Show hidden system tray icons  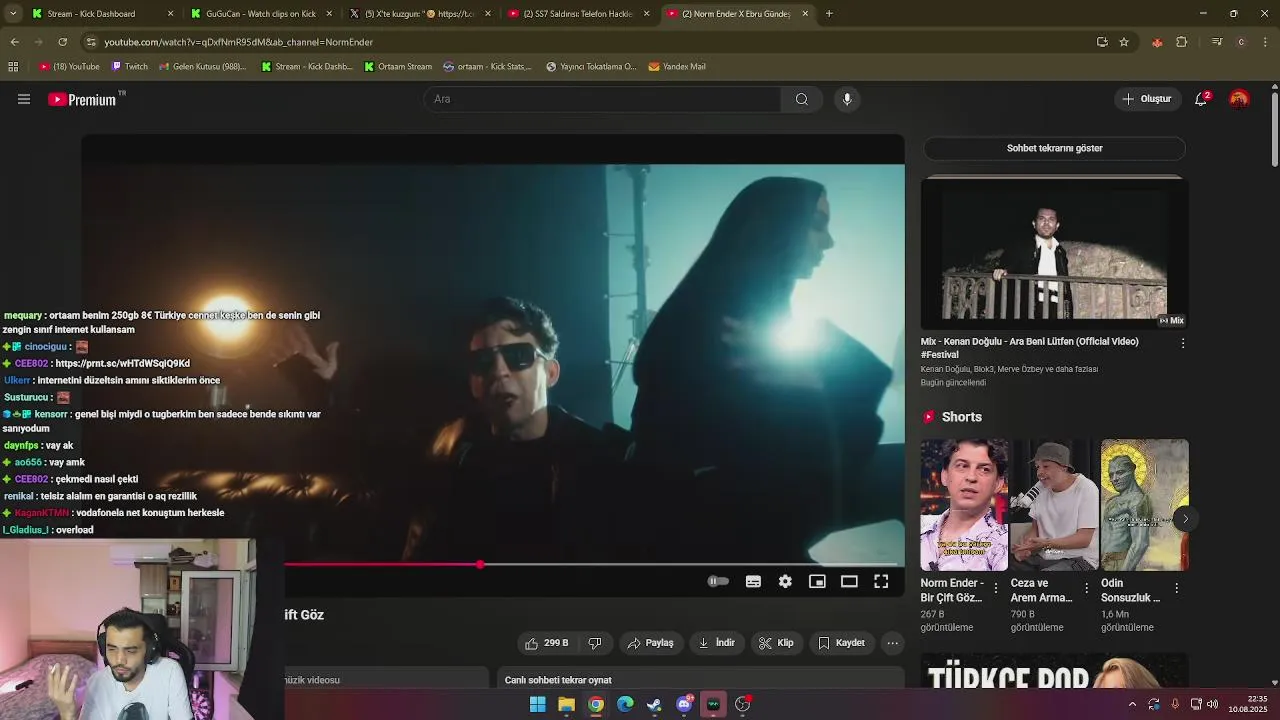point(1132,704)
